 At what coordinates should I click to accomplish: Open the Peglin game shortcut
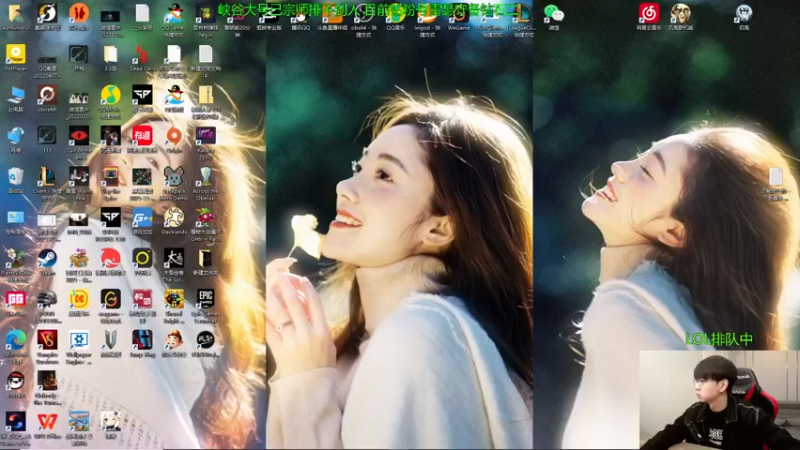205,14
